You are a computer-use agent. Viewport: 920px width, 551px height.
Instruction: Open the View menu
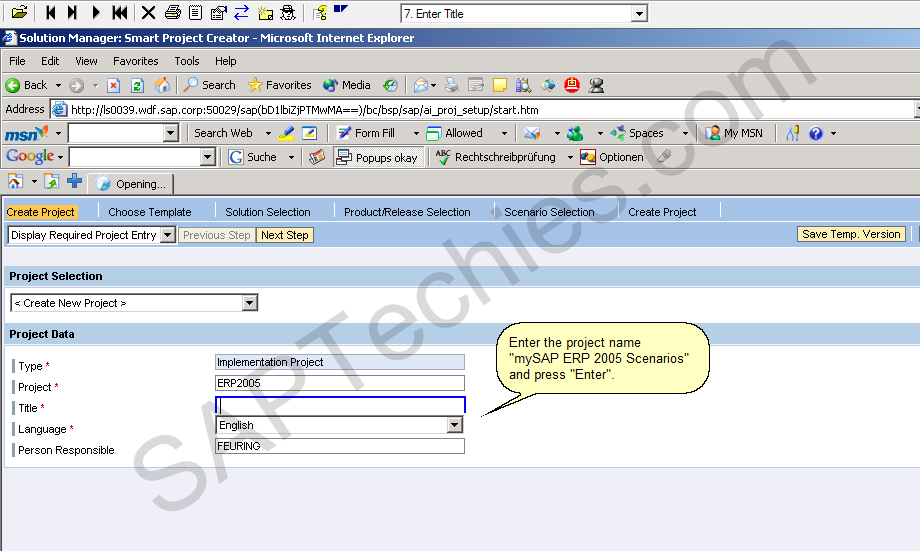(x=86, y=61)
